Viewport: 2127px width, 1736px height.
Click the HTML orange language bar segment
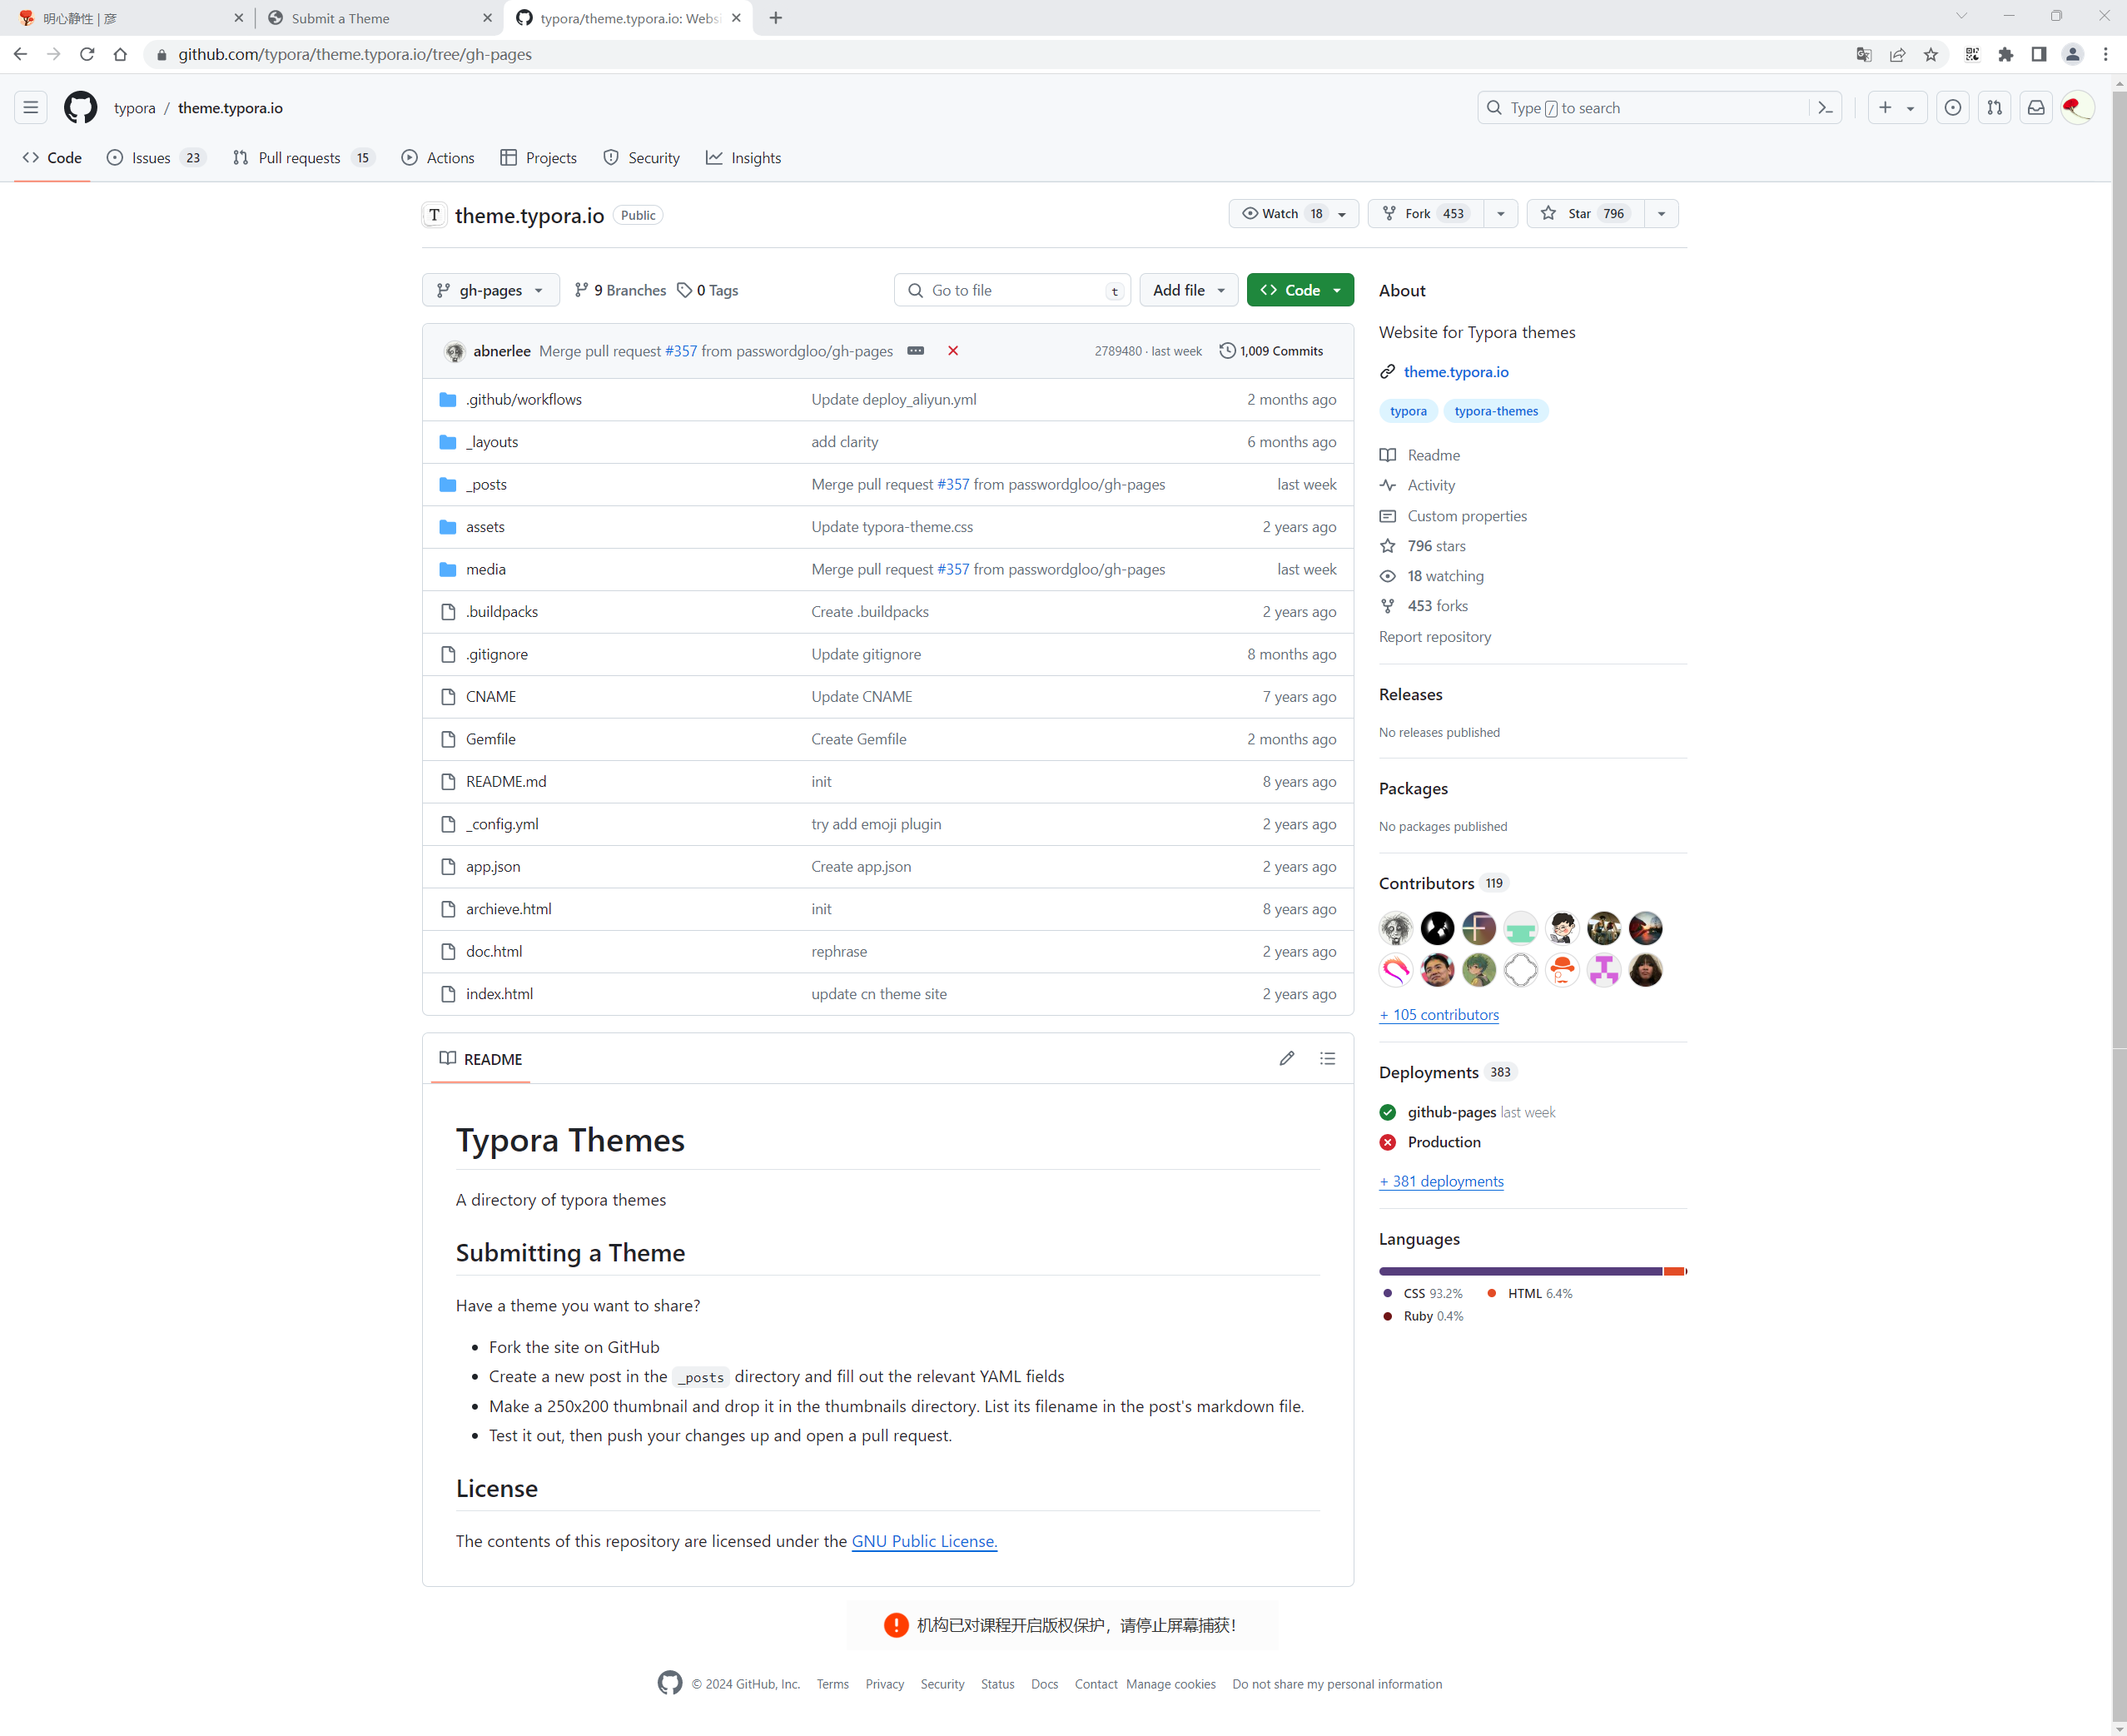1673,1271
